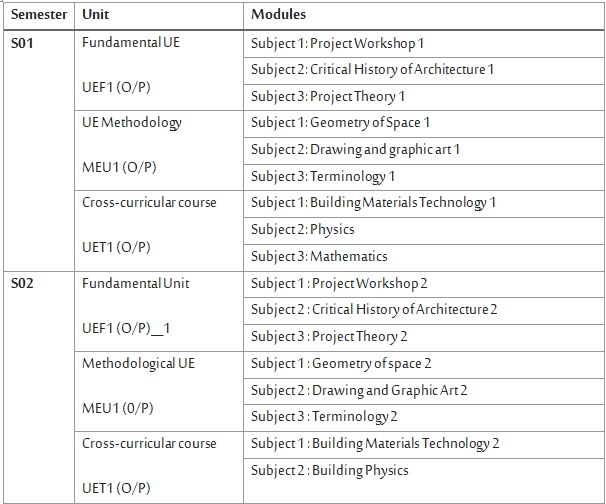Image resolution: width=606 pixels, height=504 pixels.
Task: Select the Terminology 1 module
Action: tap(323, 176)
